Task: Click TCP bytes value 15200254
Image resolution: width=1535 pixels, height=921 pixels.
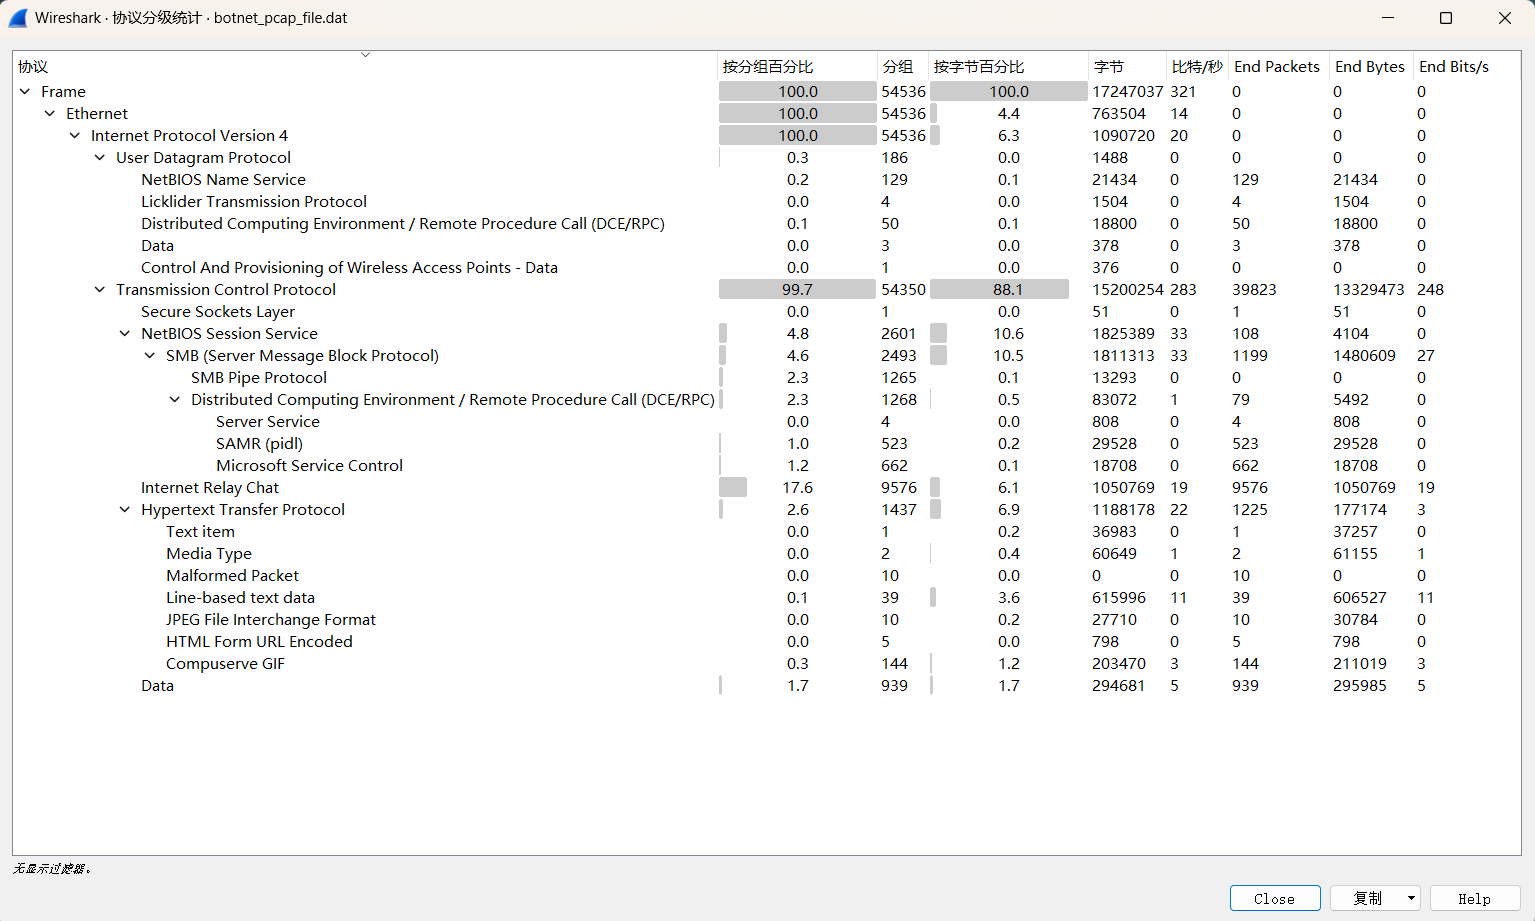Action: (1128, 290)
